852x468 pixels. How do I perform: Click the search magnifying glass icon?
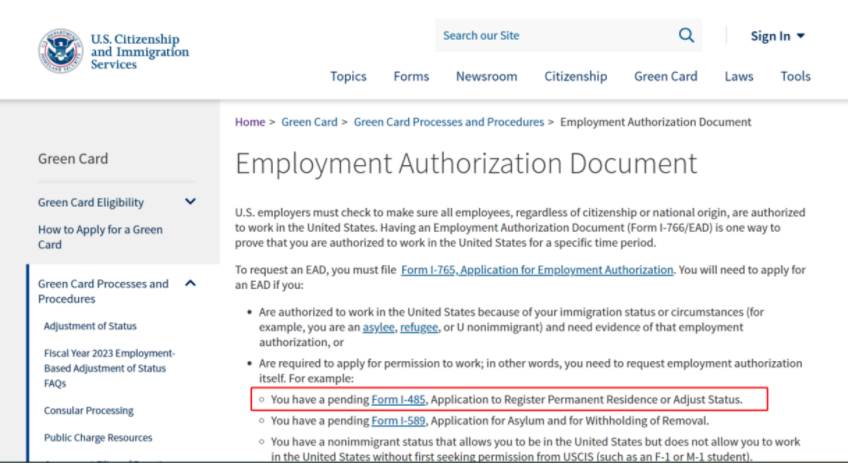coord(686,35)
